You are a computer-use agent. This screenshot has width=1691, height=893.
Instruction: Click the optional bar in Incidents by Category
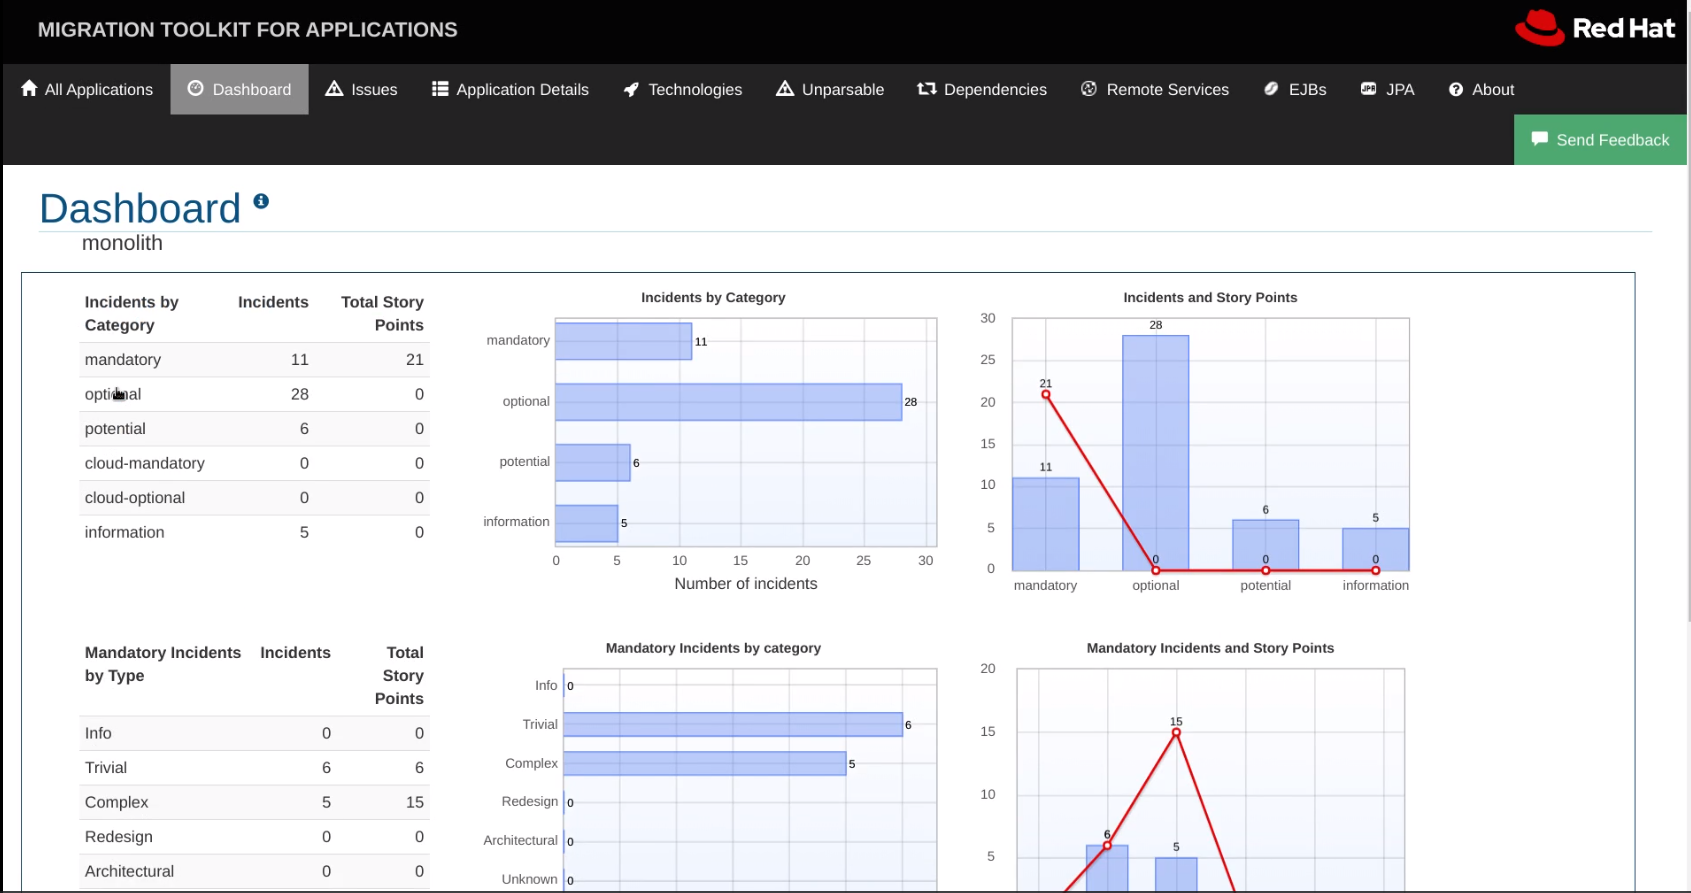728,402
